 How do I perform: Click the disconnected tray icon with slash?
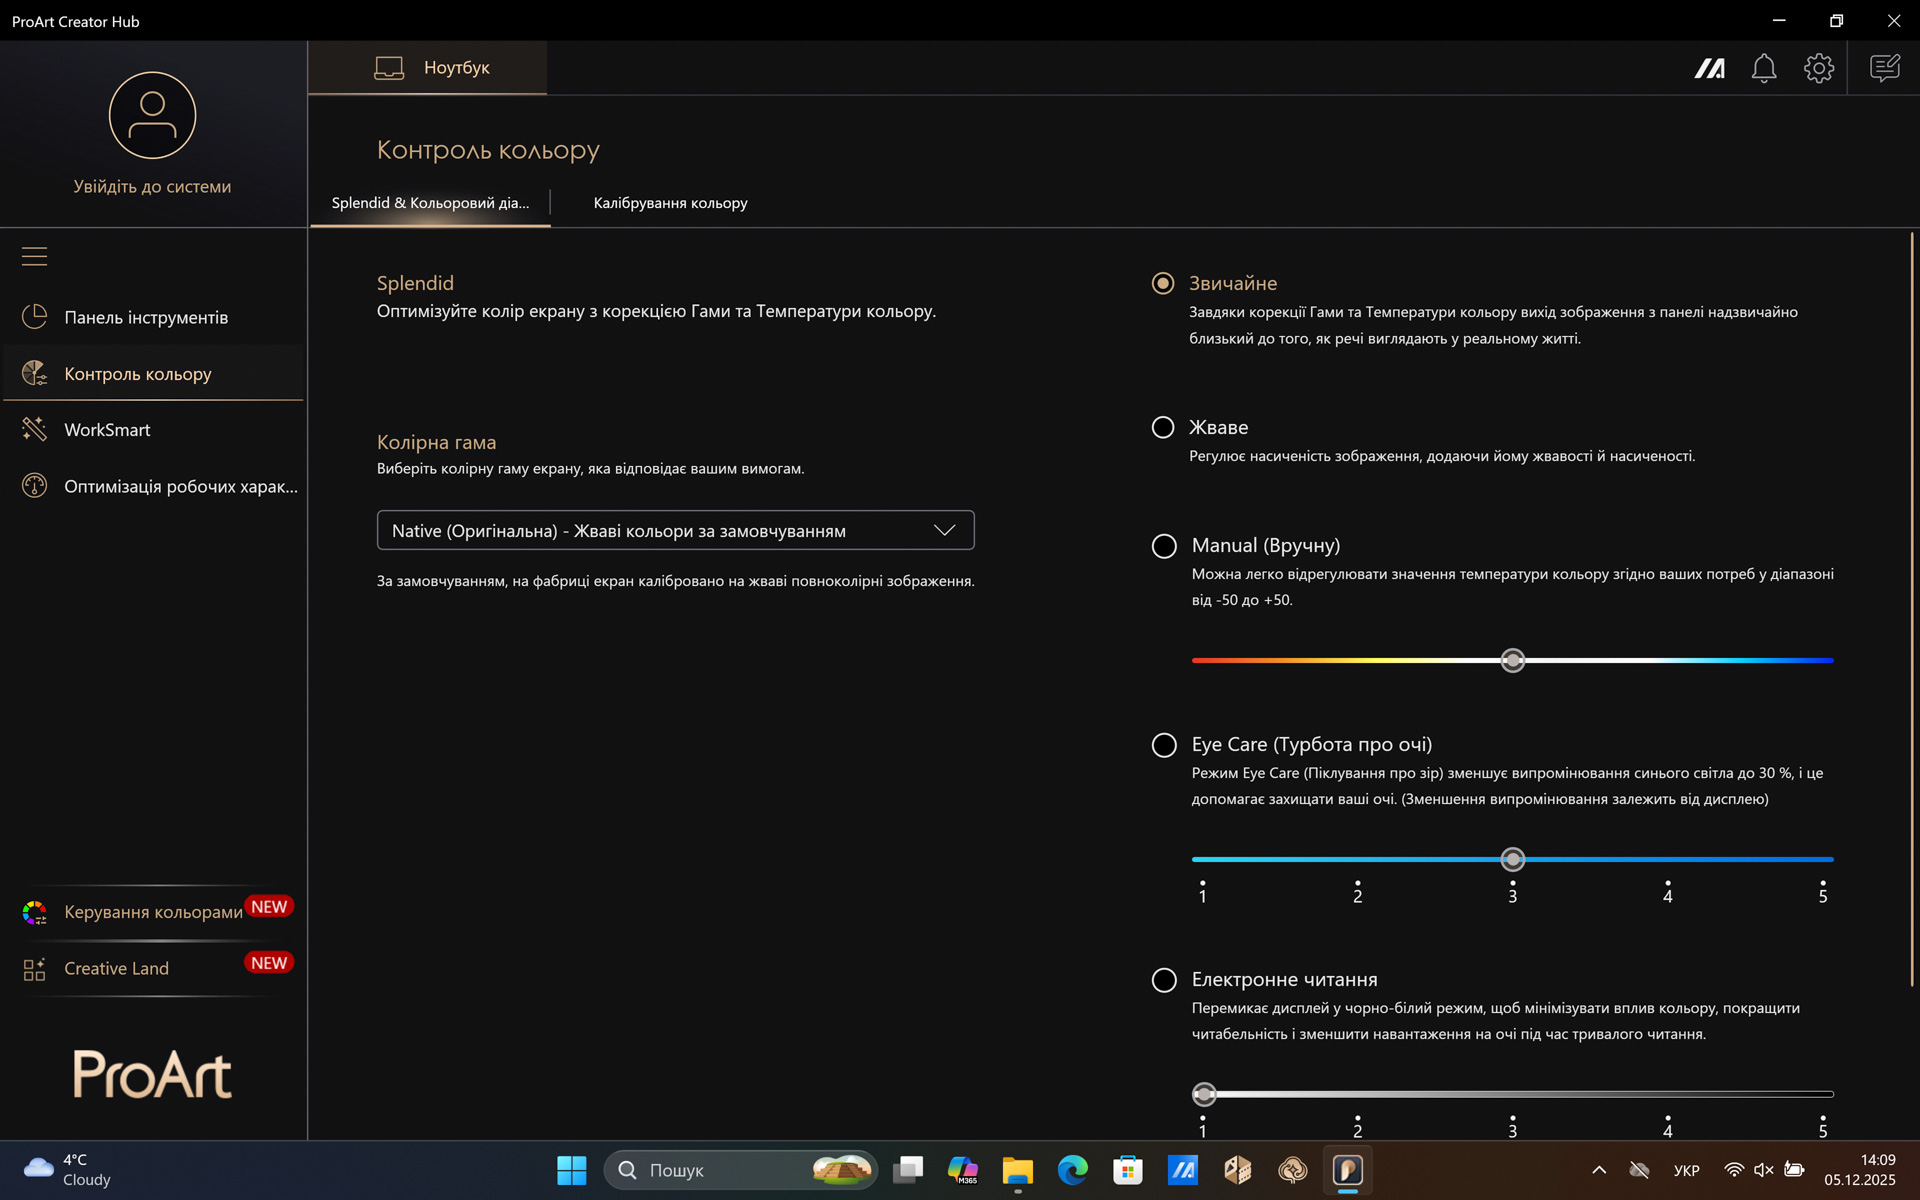point(1639,1170)
